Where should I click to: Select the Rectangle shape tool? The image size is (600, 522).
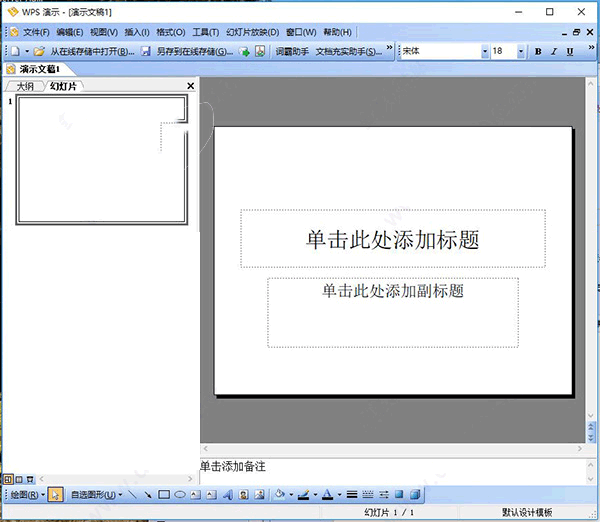[x=164, y=495]
